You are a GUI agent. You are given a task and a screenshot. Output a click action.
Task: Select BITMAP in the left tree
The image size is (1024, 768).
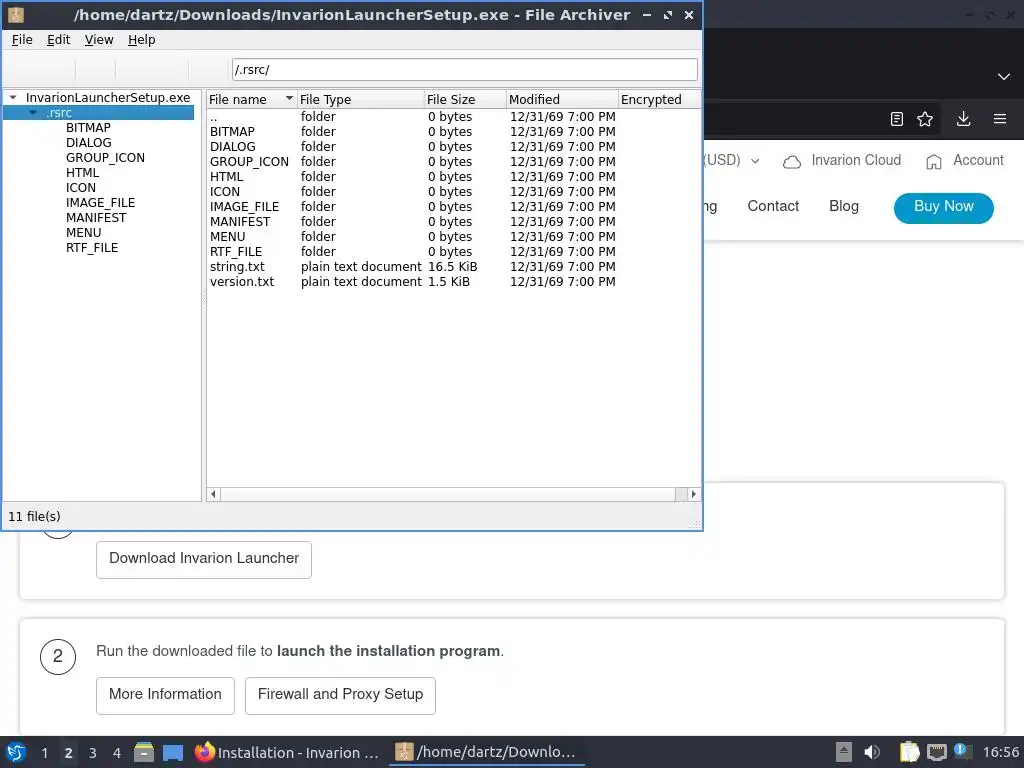coord(88,127)
